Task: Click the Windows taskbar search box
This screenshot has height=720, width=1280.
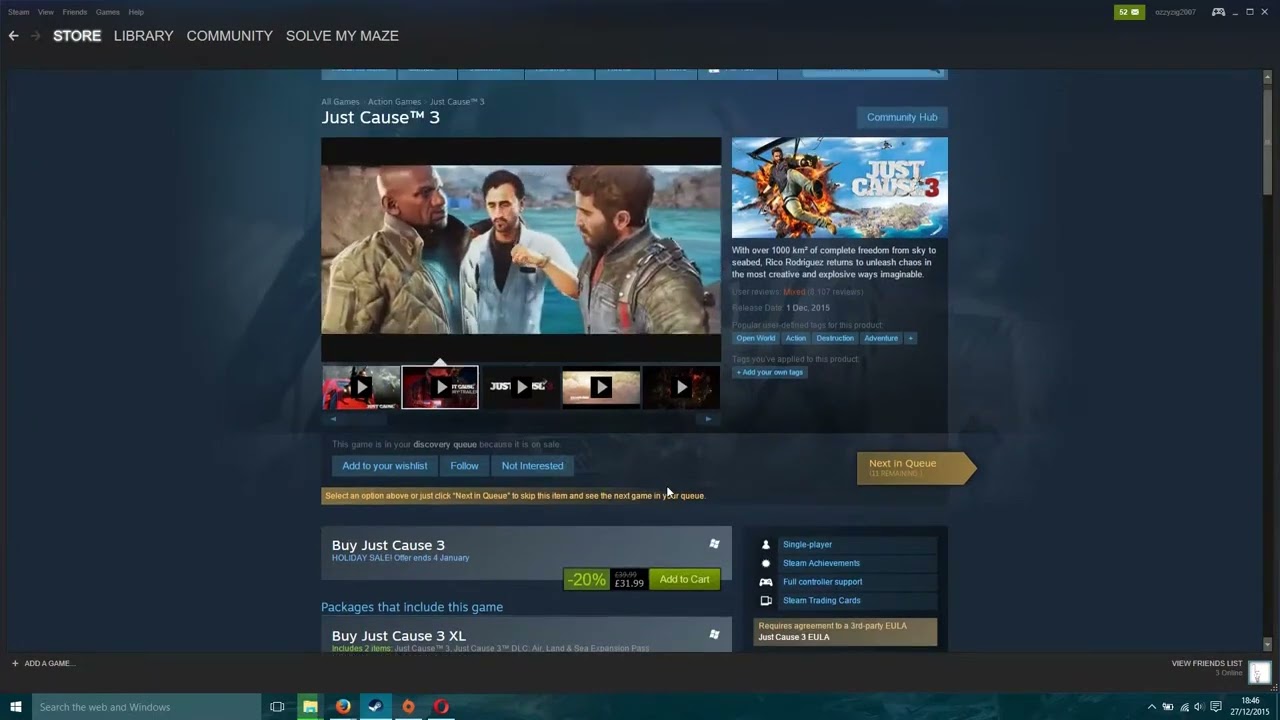Action: (147, 707)
